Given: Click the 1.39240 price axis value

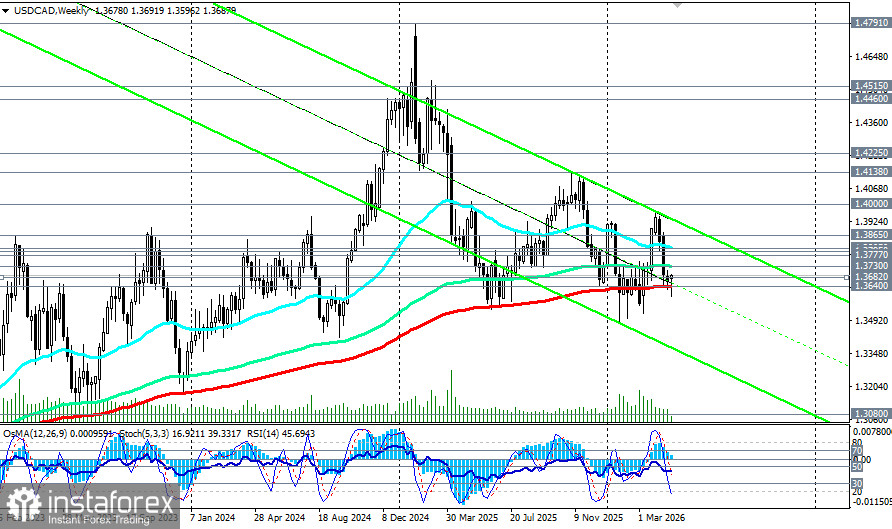Looking at the screenshot, I should tap(872, 221).
